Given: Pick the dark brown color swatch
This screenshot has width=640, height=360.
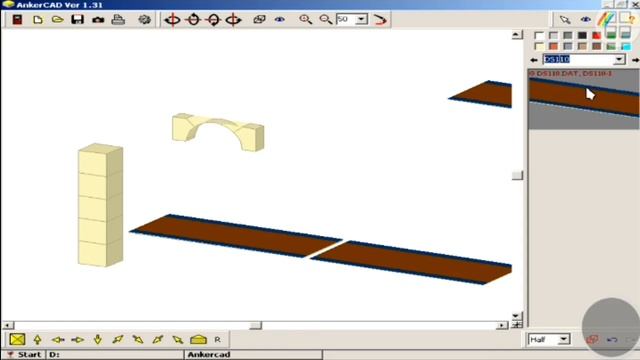Looking at the screenshot, I should coord(597,46).
